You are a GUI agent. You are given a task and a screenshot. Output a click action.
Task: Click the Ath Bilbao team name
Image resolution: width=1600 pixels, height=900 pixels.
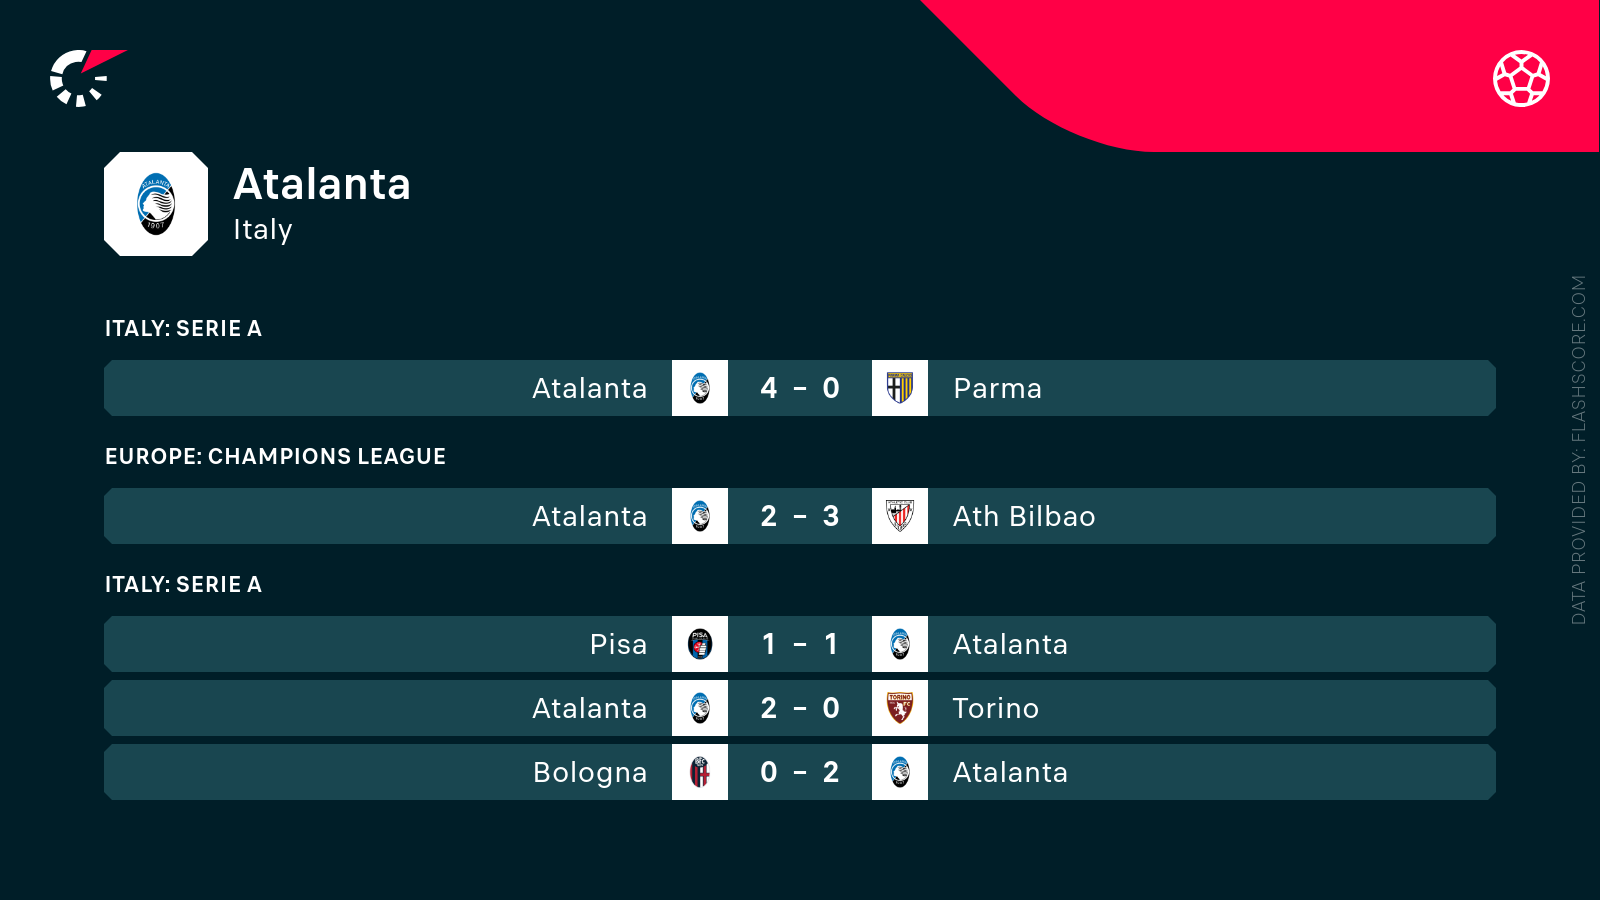click(x=1024, y=516)
